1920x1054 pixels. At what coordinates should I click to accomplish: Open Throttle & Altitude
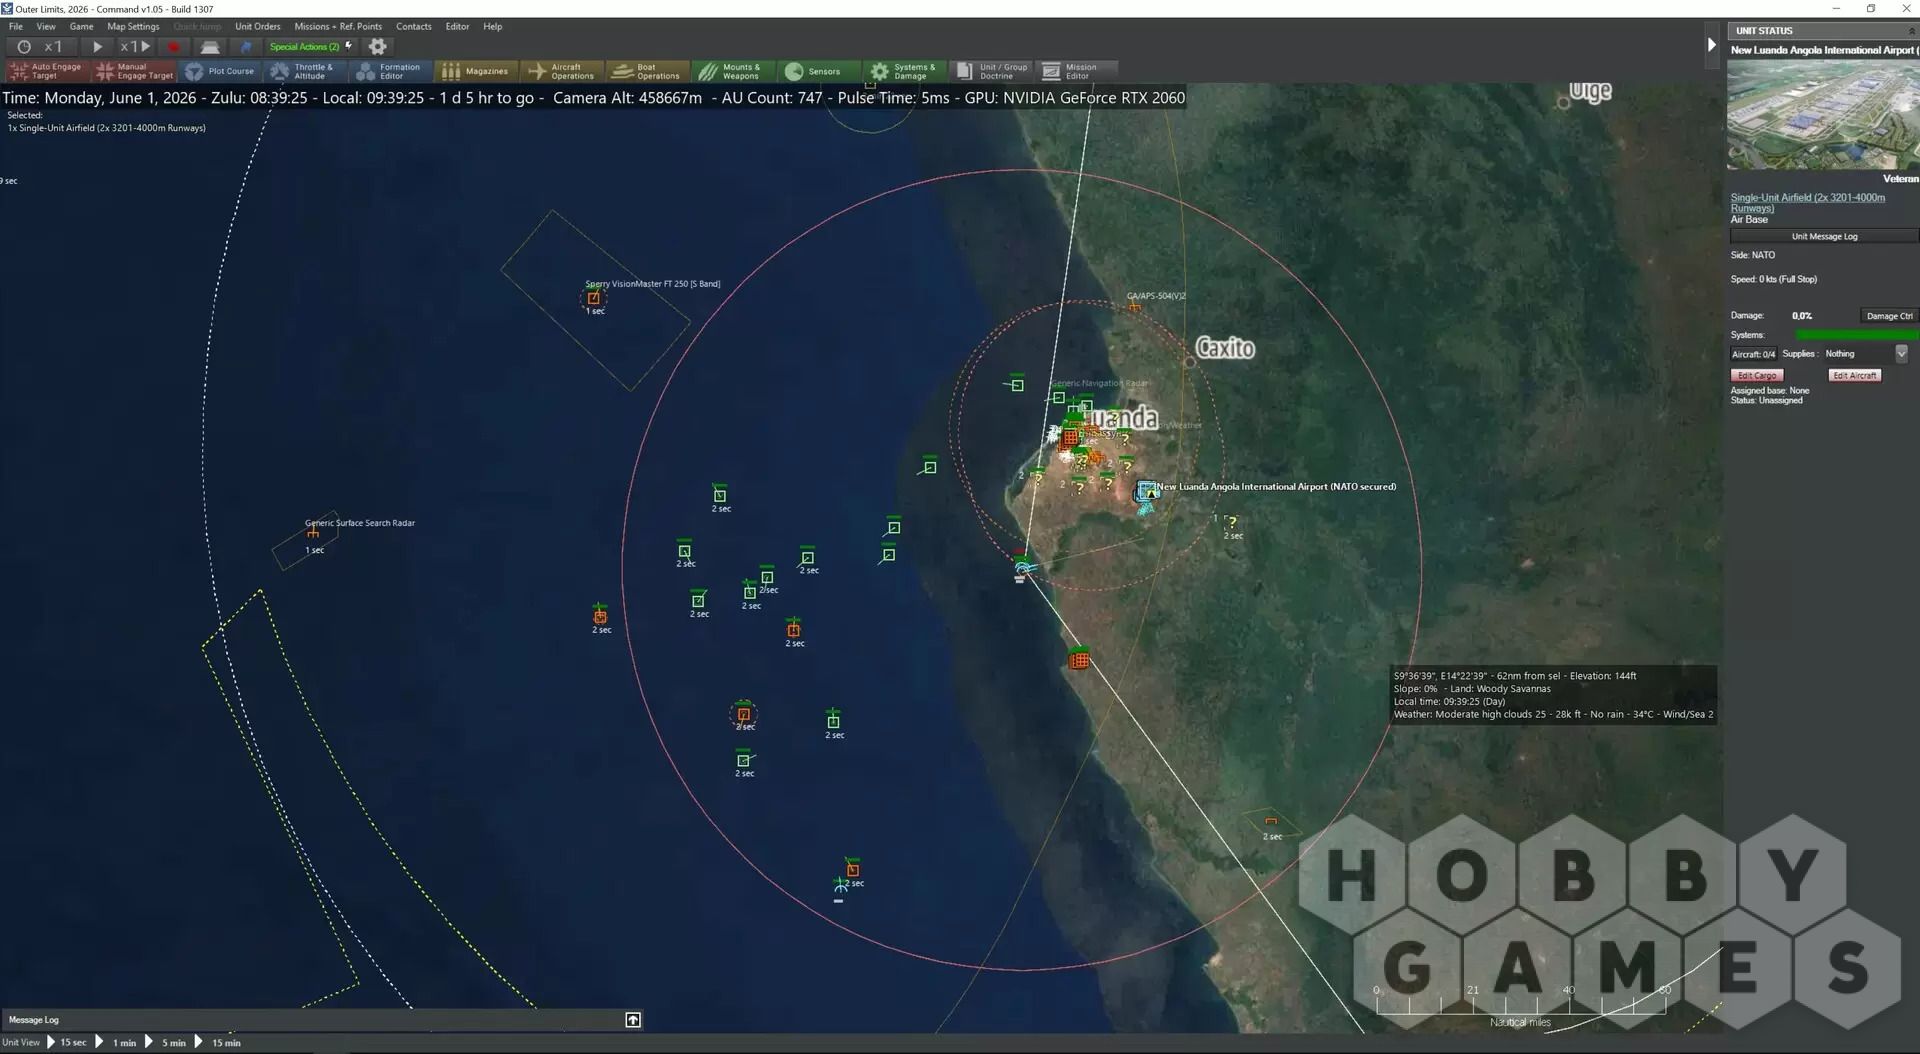pos(305,71)
